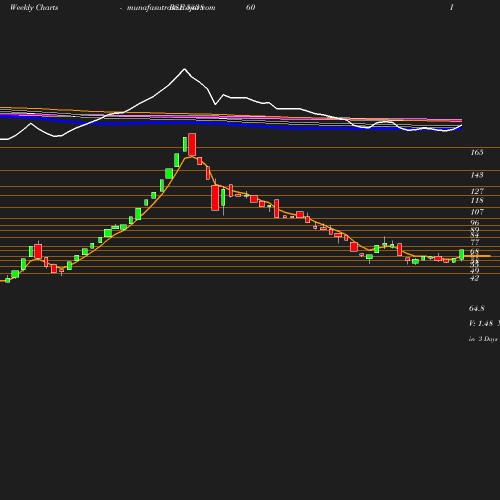Click the 'Weekly Charts' title text
The height and width of the screenshot is (500, 500).
[x=34, y=7]
